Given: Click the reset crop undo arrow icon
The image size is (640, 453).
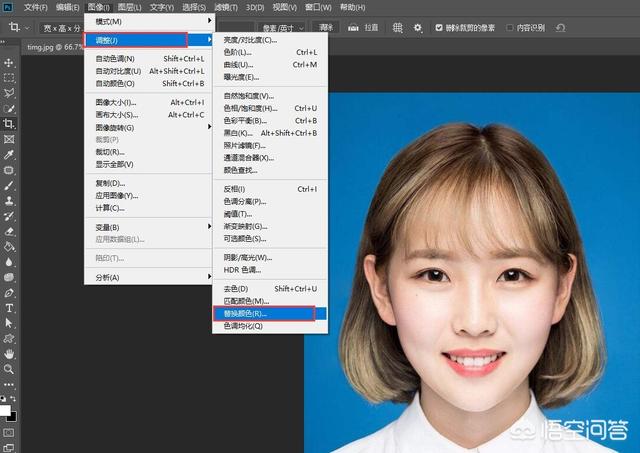Looking at the screenshot, I should (x=560, y=28).
